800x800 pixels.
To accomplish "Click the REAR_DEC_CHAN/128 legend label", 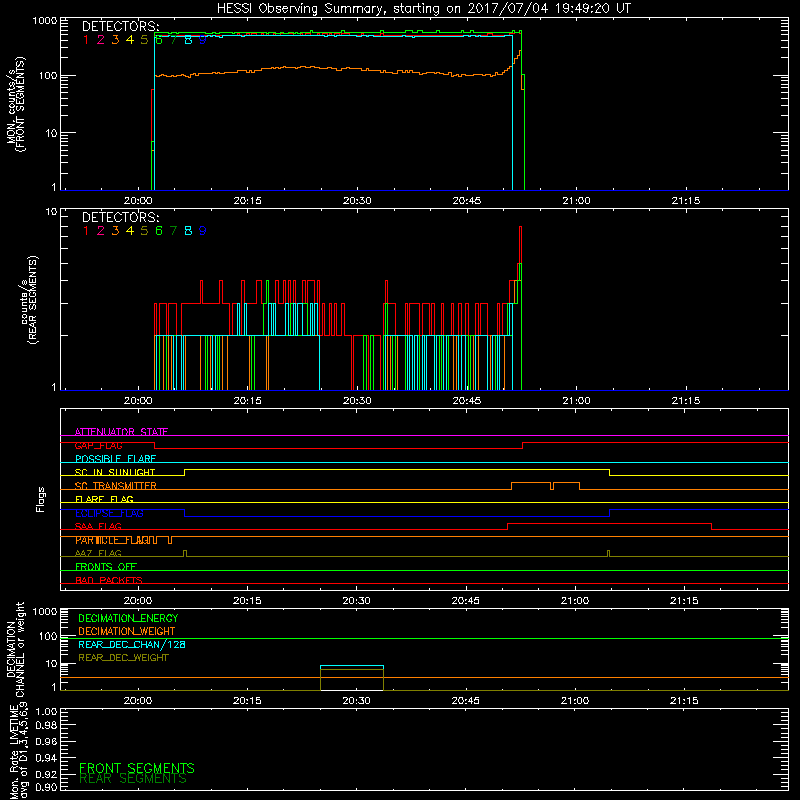I will coord(132,644).
